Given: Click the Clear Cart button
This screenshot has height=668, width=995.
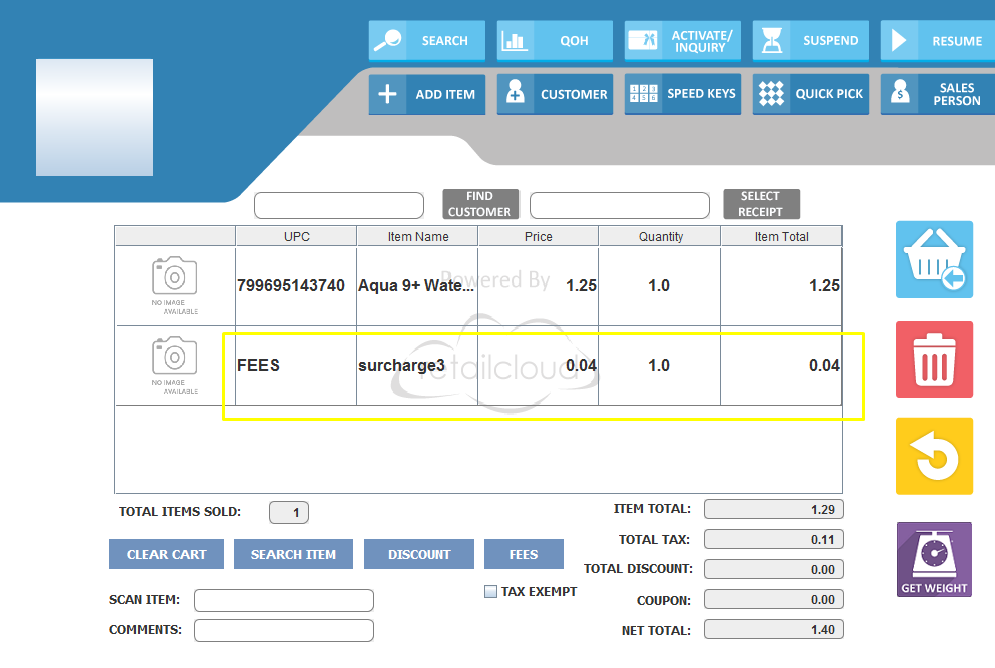Looking at the screenshot, I should pyautogui.click(x=166, y=554).
